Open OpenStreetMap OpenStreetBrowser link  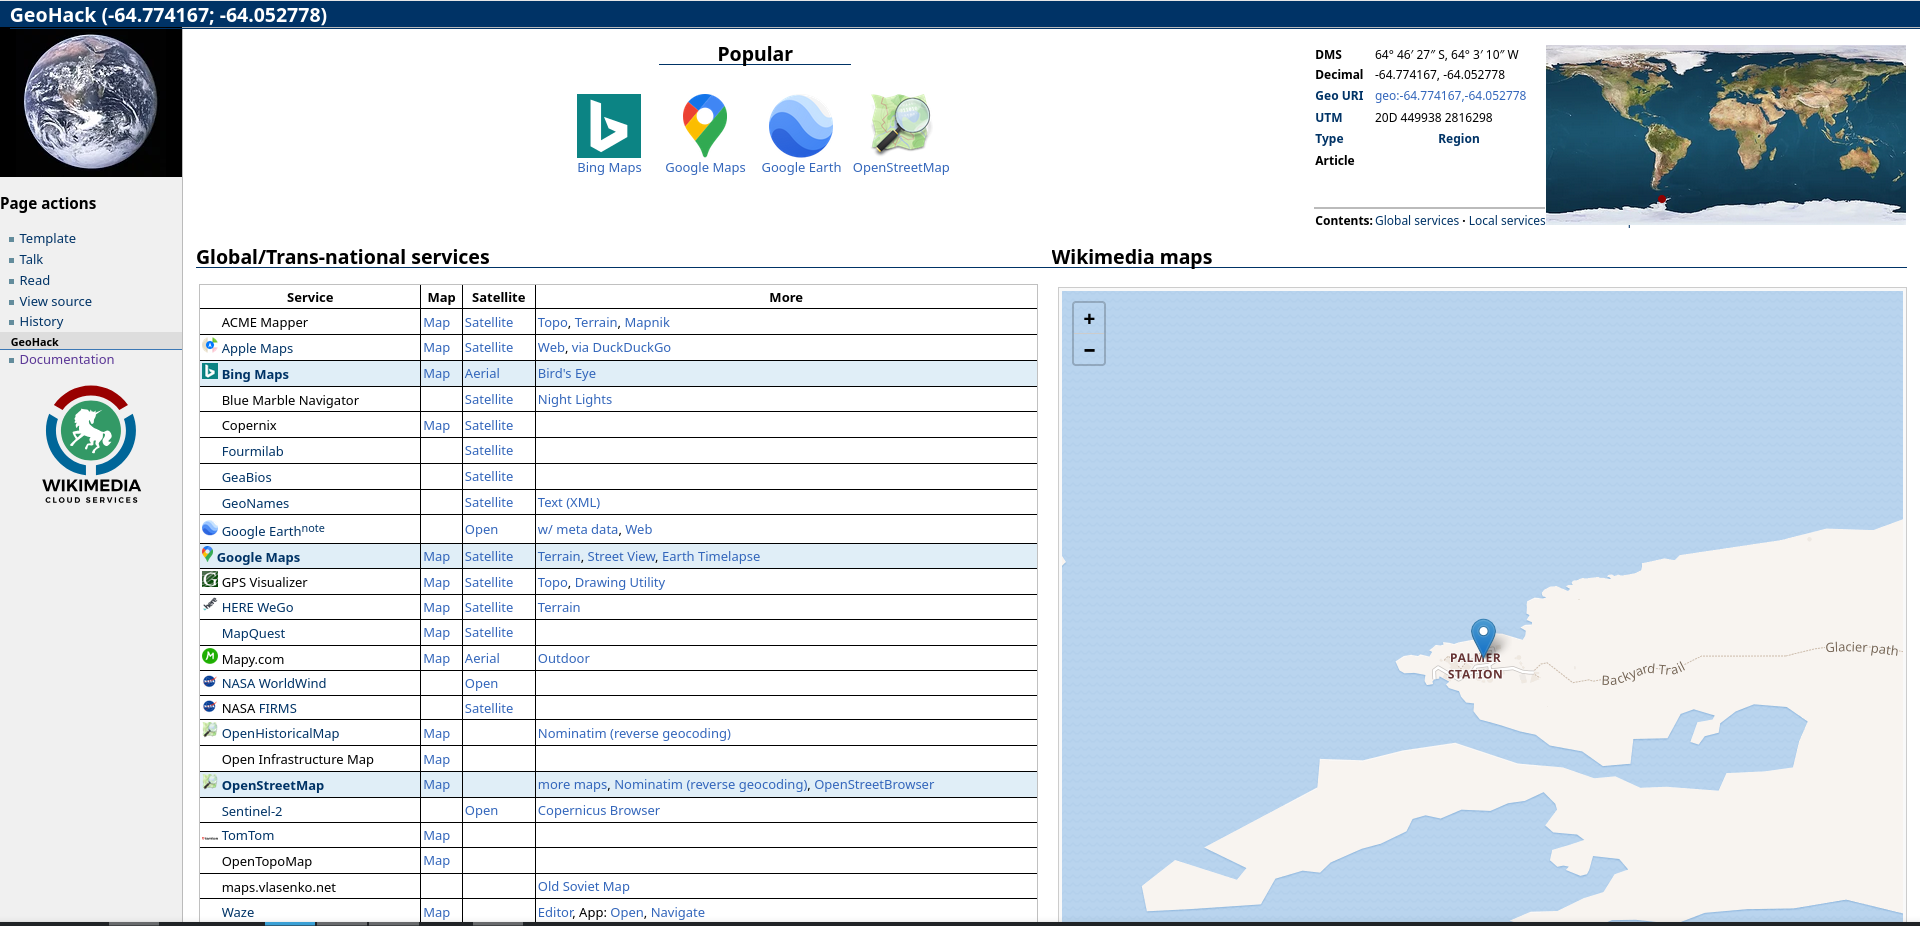pyautogui.click(x=874, y=784)
